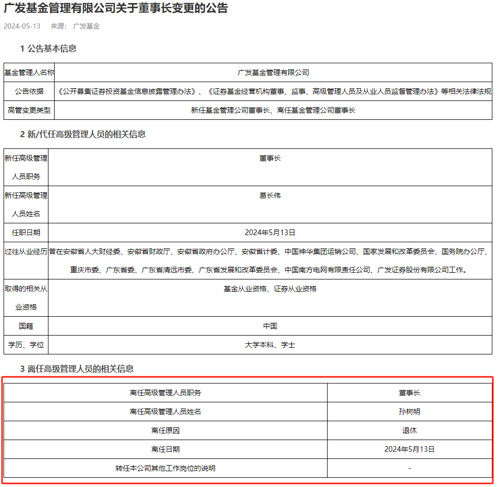Screen dimensions: 500x487
Task: Click appointment date 2024年5月13日 in section 2
Action: (x=270, y=232)
